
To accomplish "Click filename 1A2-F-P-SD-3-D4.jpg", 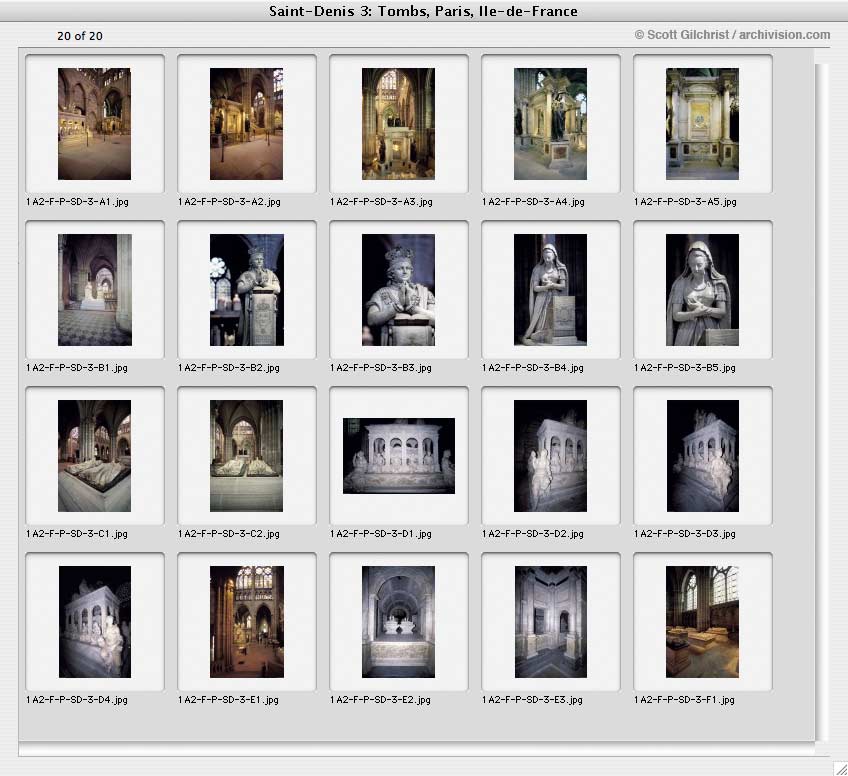I will click(77, 700).
